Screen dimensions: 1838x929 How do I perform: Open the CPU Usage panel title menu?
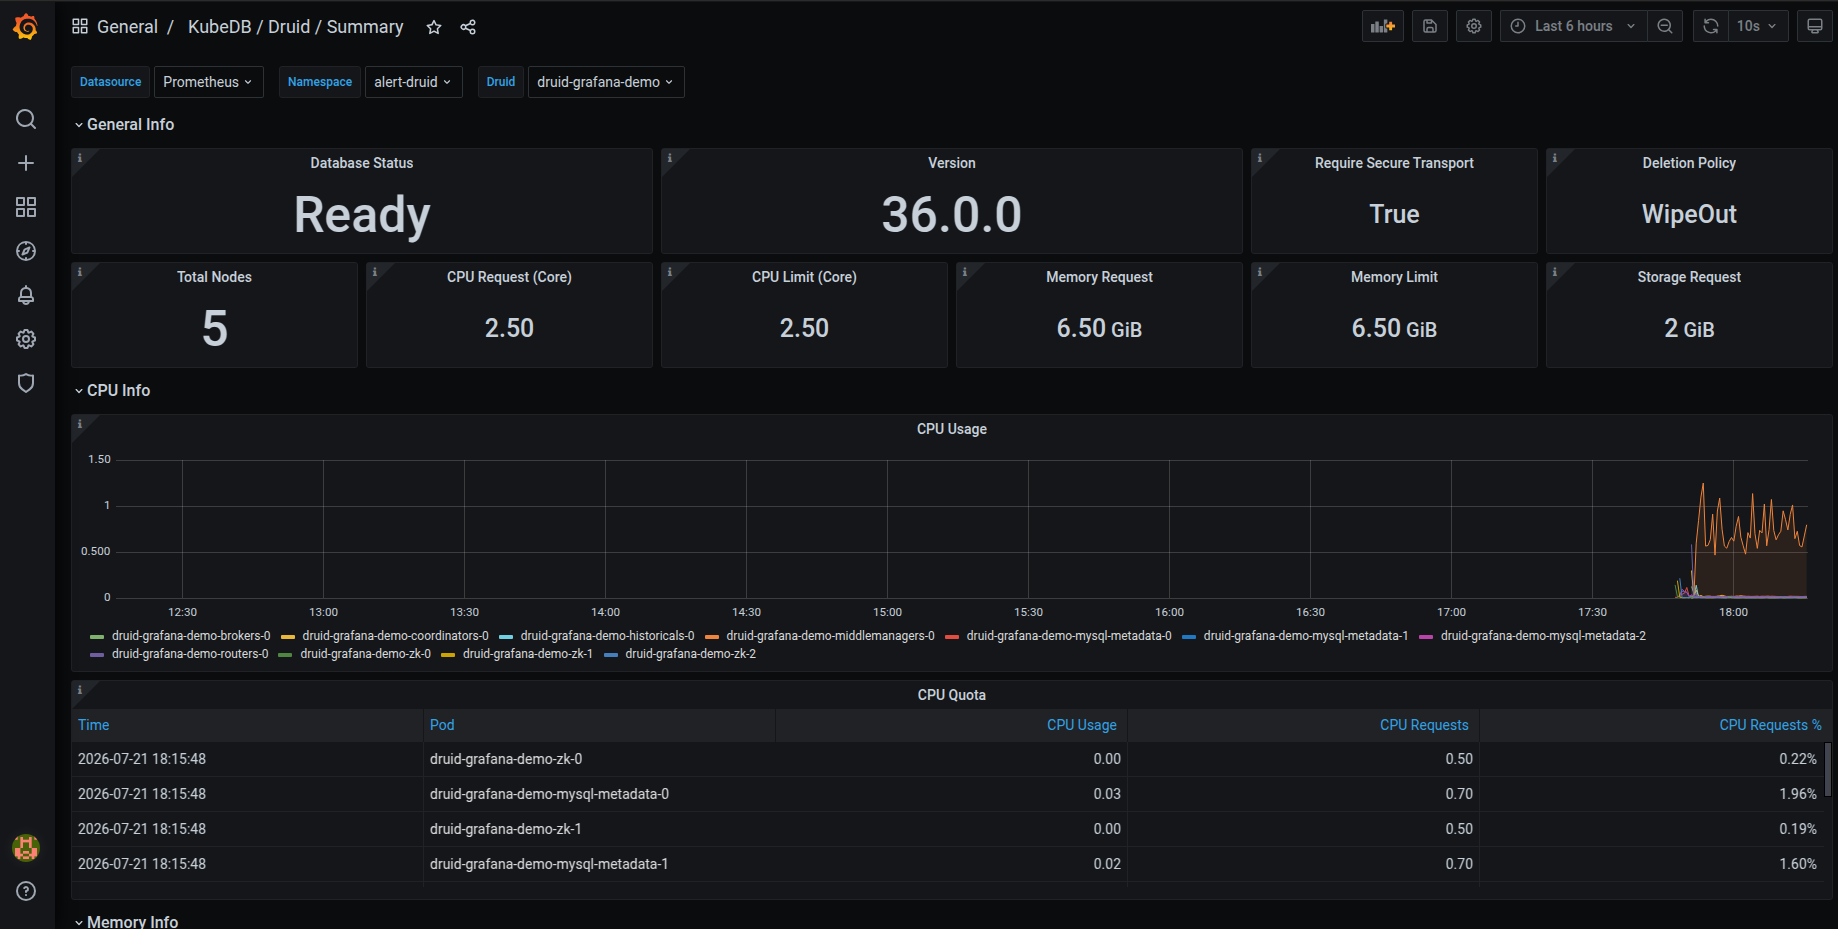(x=952, y=429)
